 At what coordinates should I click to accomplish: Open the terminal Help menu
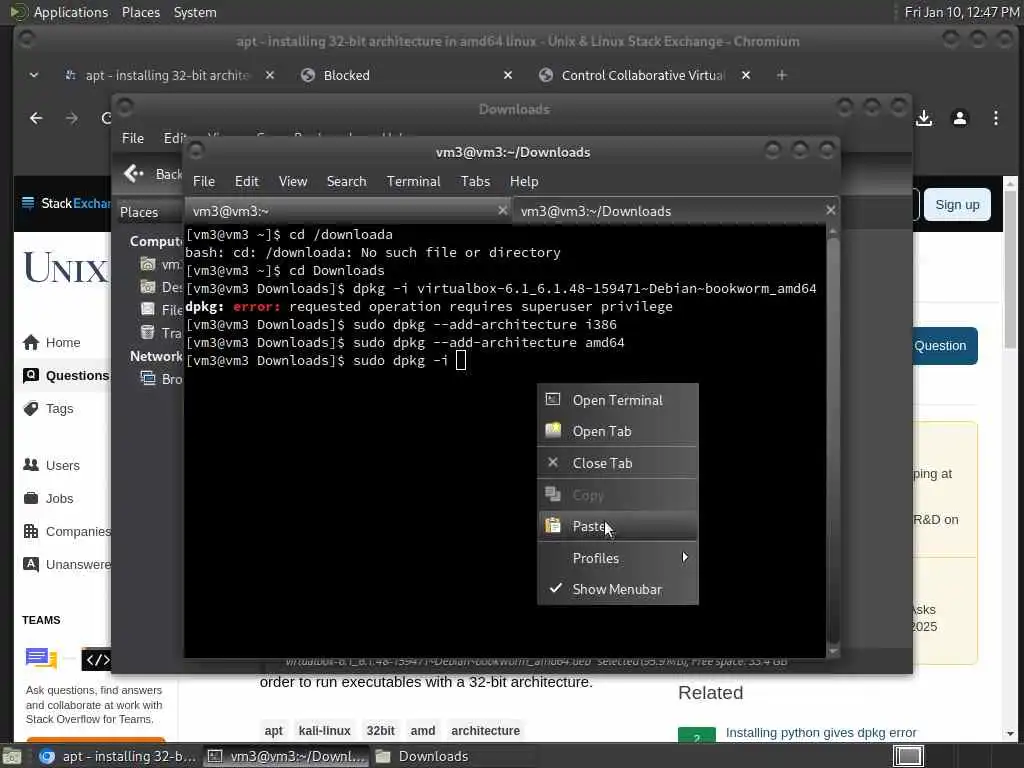click(x=524, y=182)
